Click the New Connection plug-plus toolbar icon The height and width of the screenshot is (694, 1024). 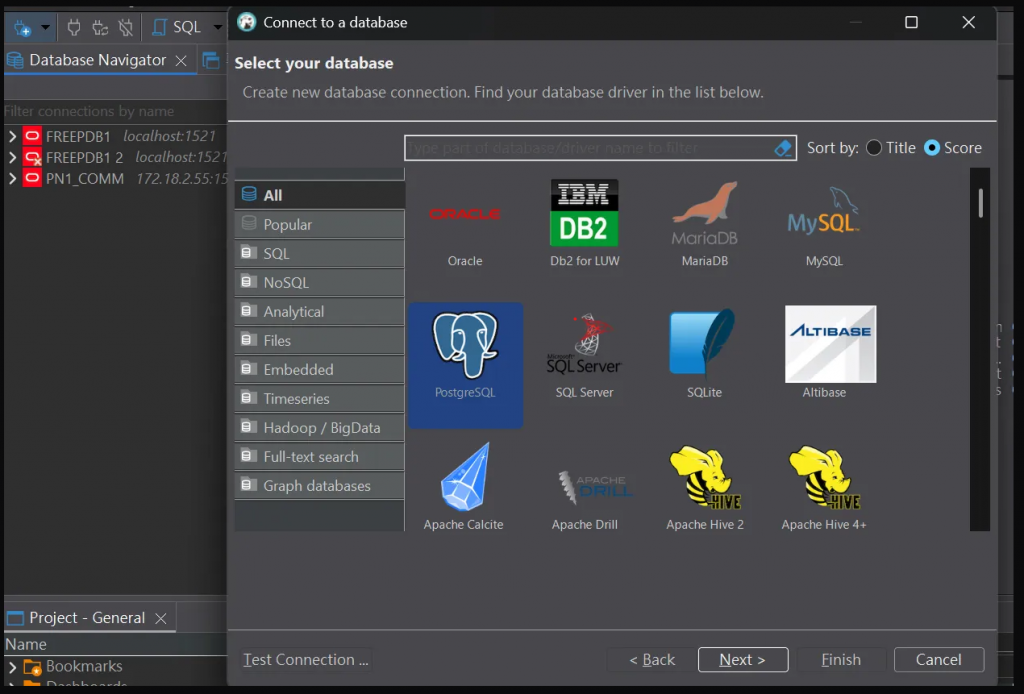(x=22, y=27)
